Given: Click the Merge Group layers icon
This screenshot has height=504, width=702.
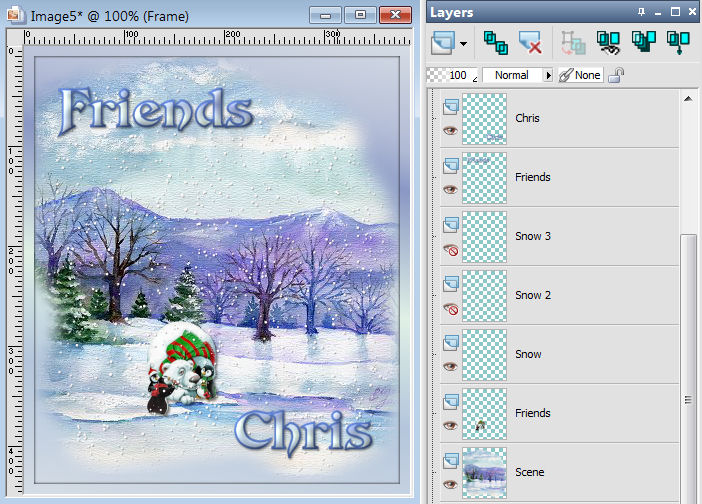Looking at the screenshot, I should pyautogui.click(x=643, y=42).
